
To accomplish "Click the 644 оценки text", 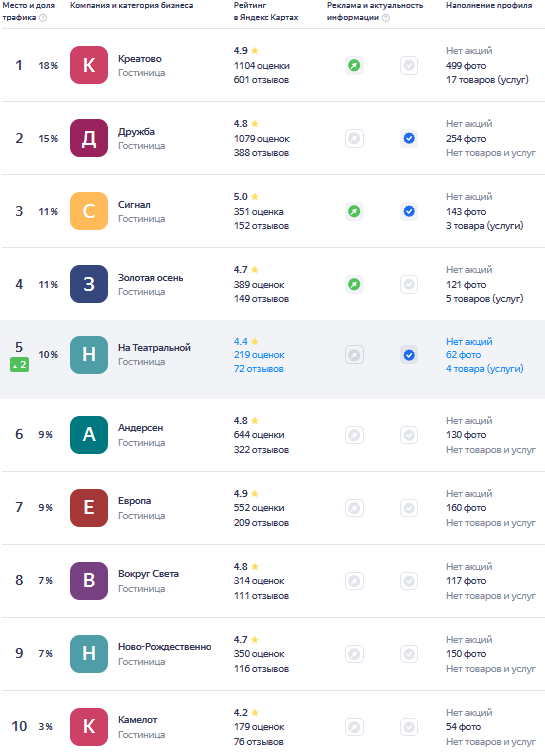I will click(x=259, y=435).
